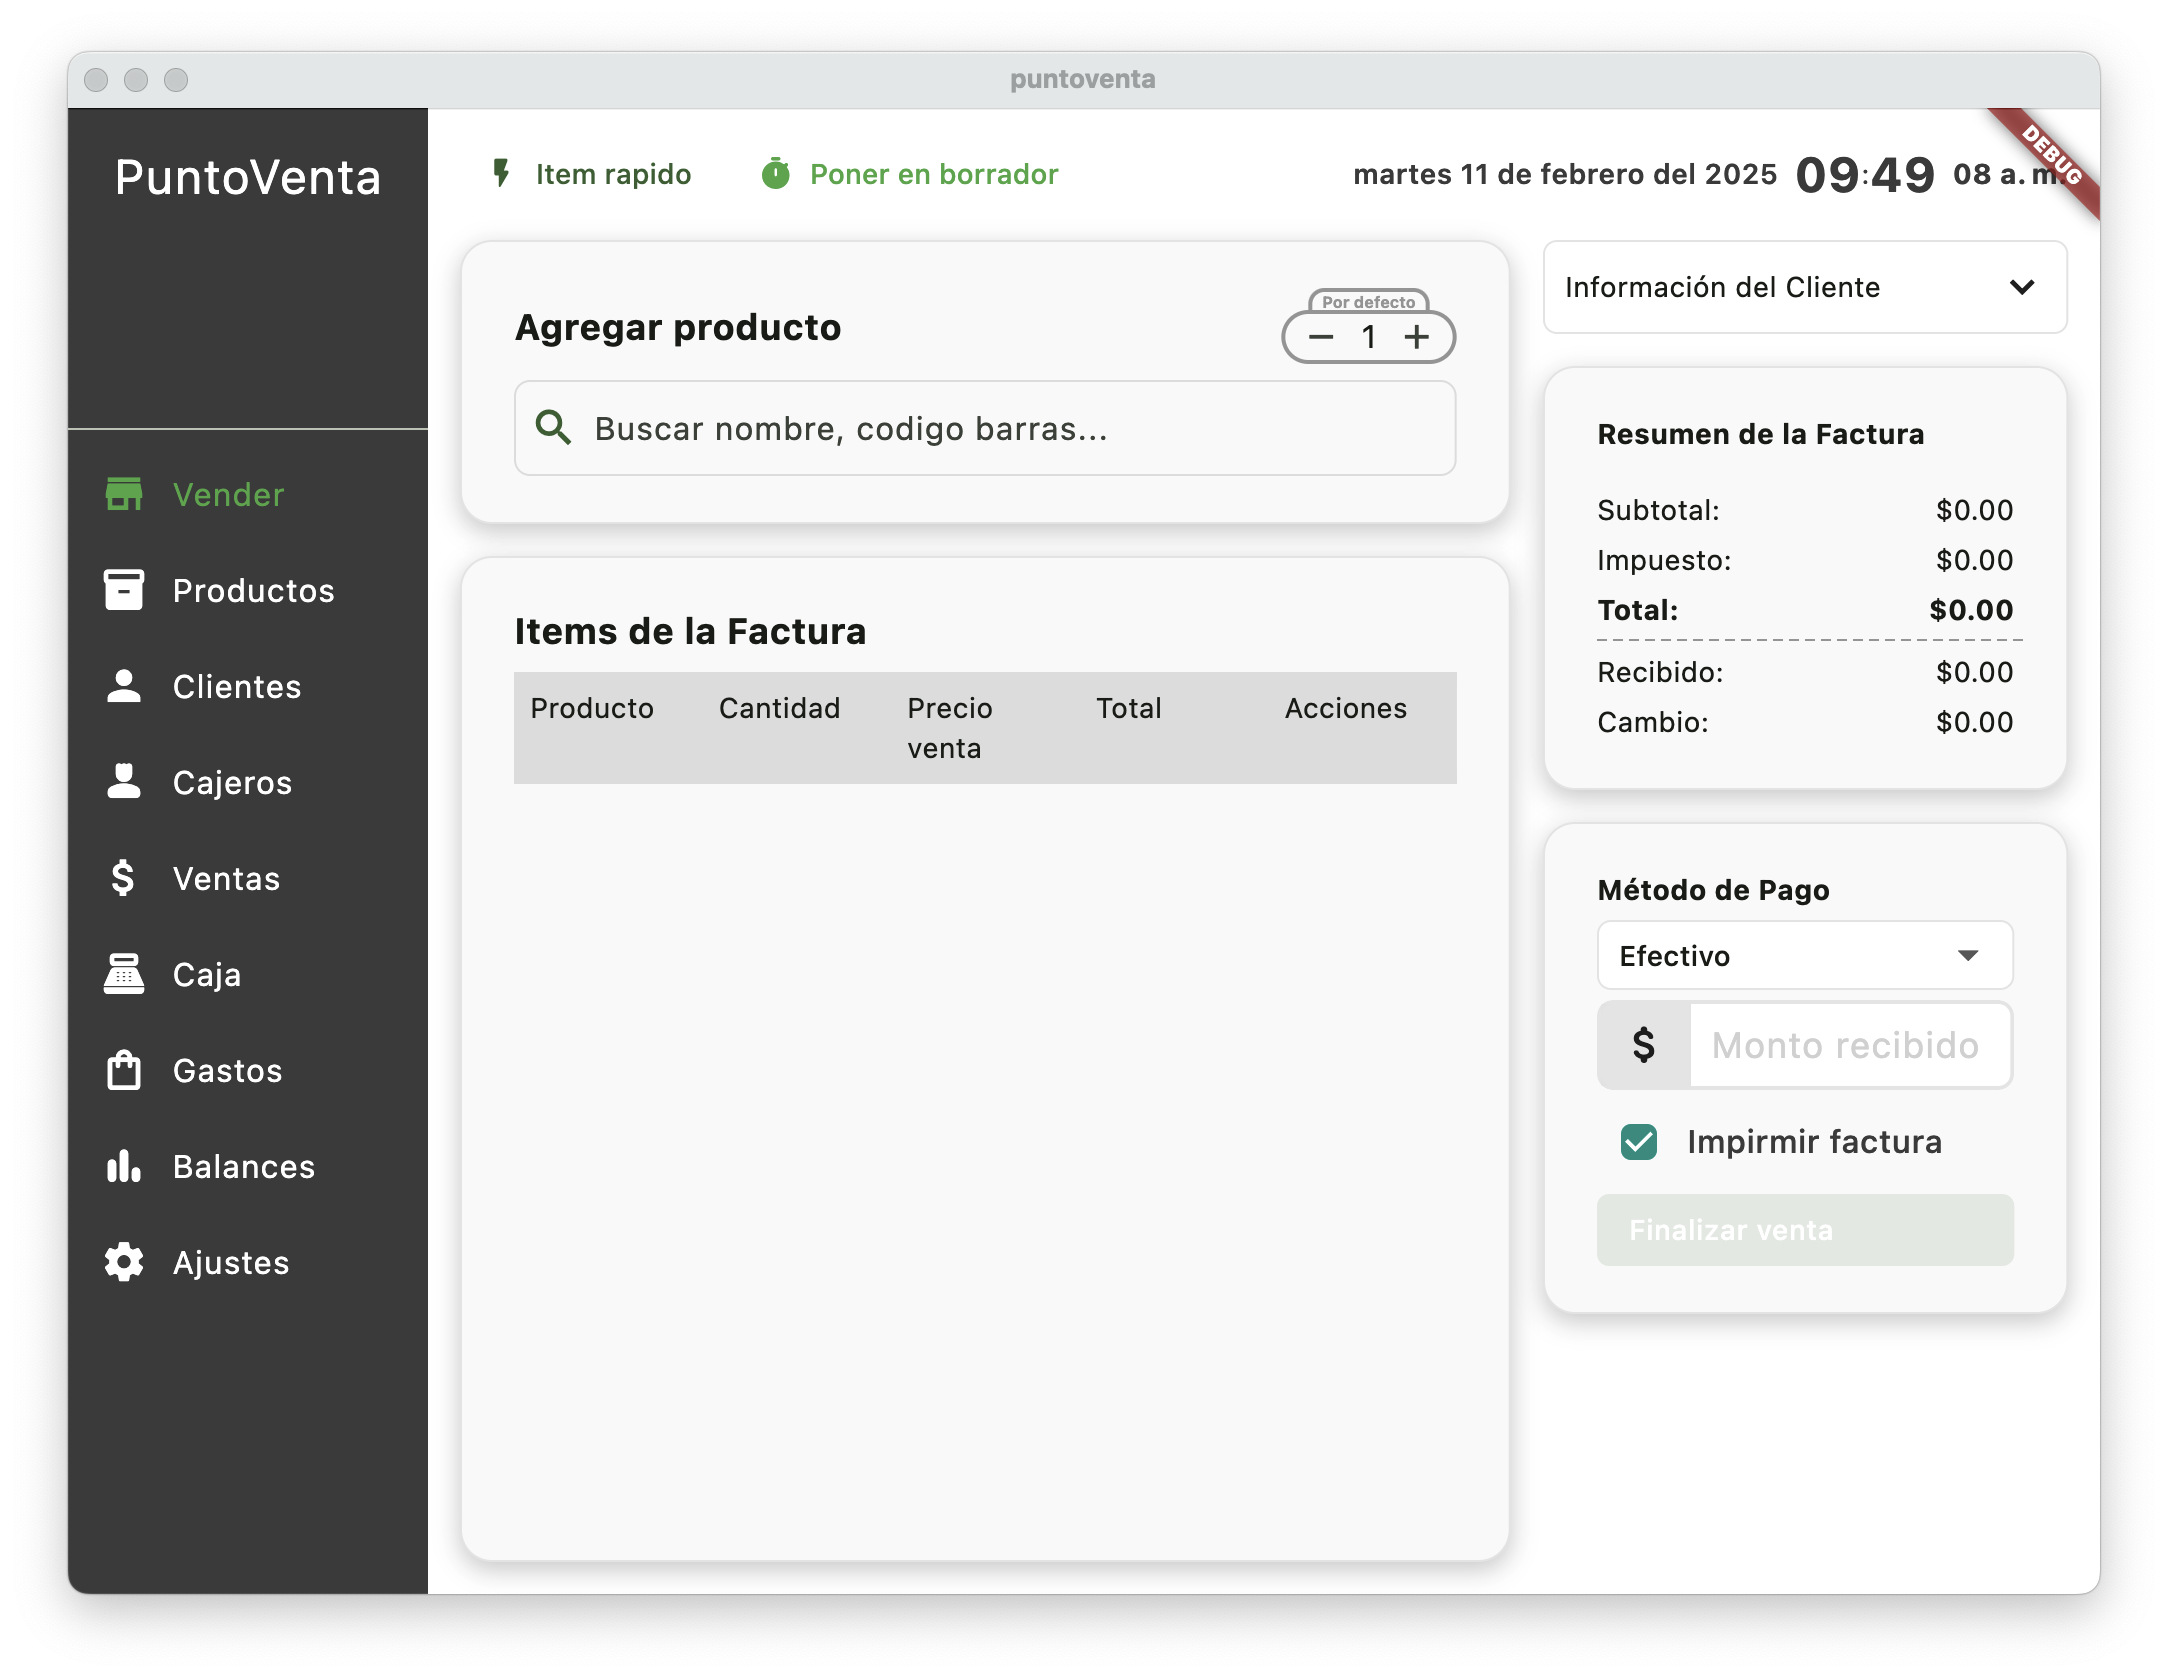
Task: Open Ajustes with the gear icon
Action: [124, 1262]
